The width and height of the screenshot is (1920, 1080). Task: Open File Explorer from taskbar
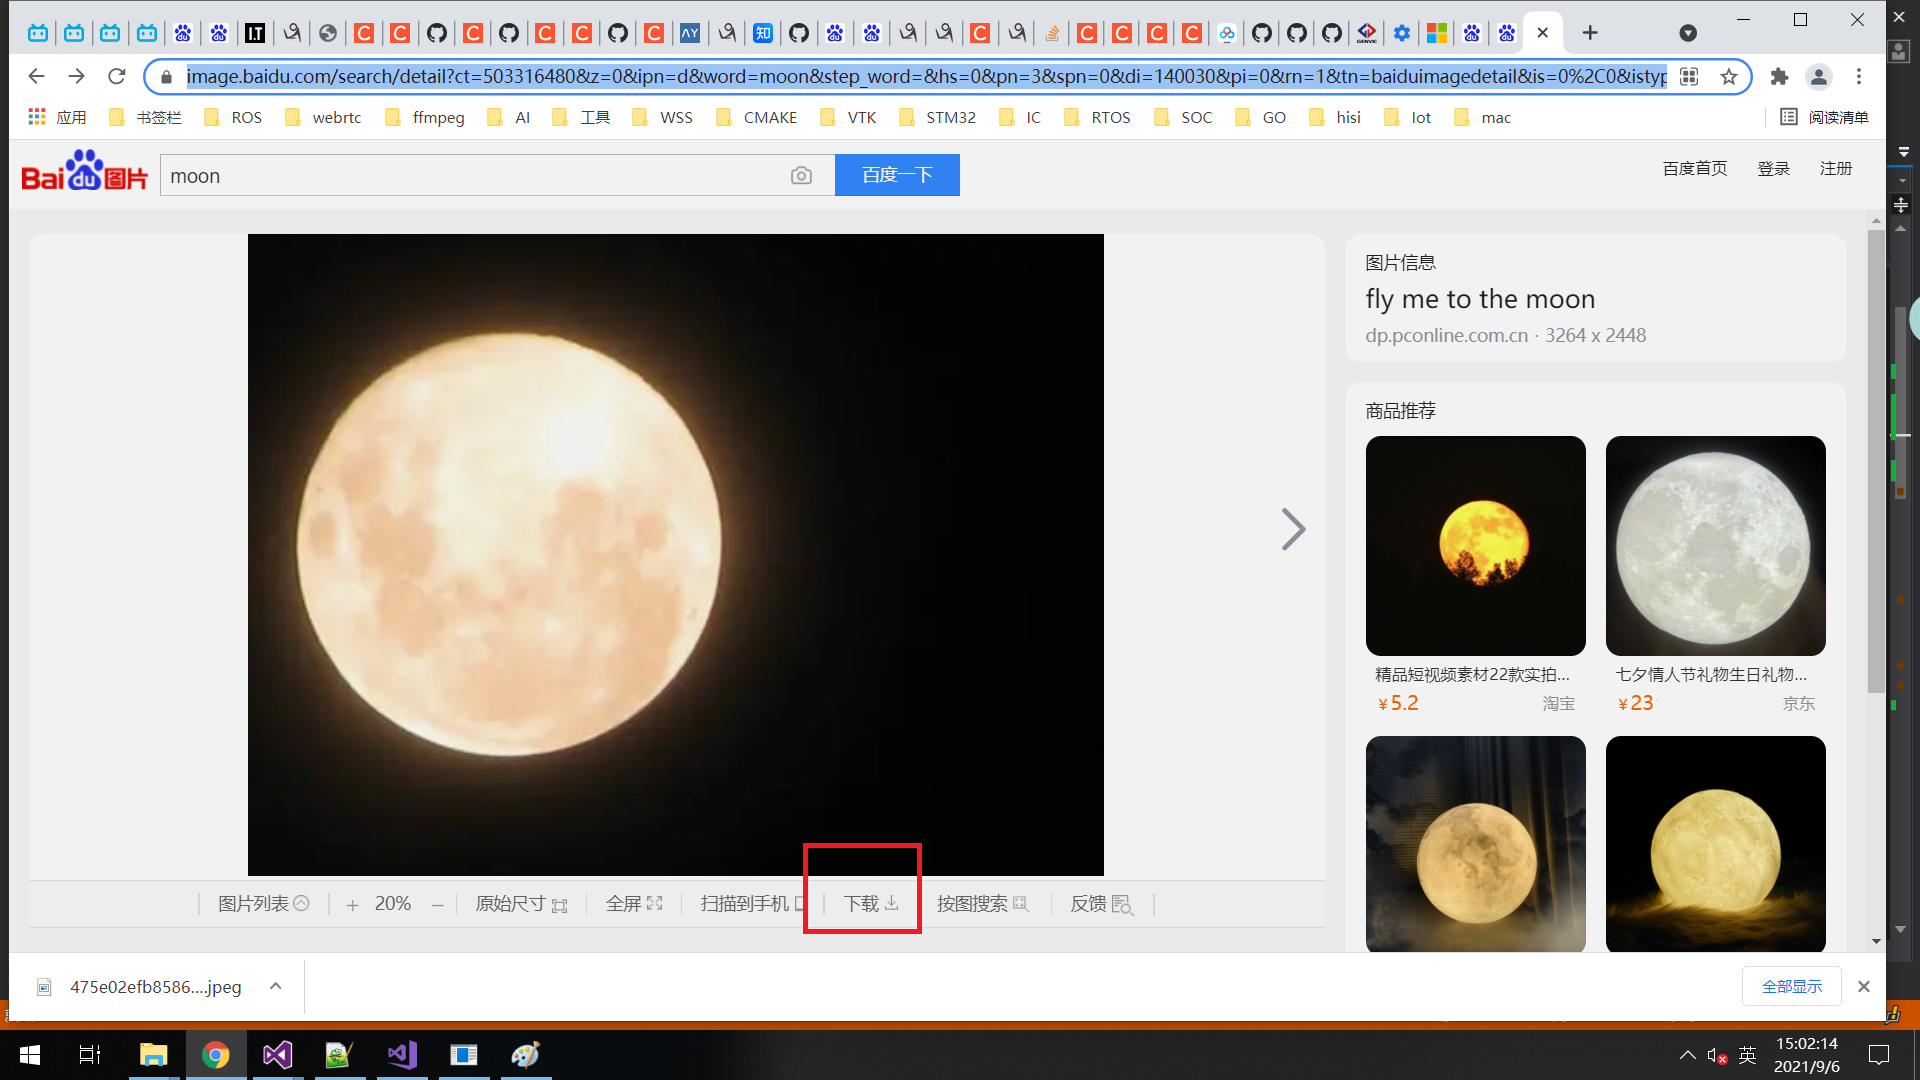tap(153, 1055)
